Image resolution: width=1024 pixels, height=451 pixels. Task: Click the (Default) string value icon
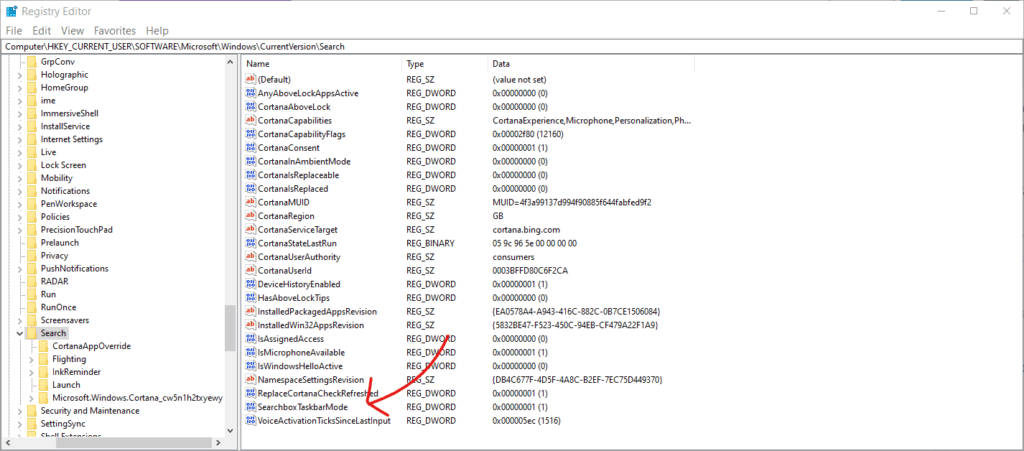pyautogui.click(x=250, y=79)
